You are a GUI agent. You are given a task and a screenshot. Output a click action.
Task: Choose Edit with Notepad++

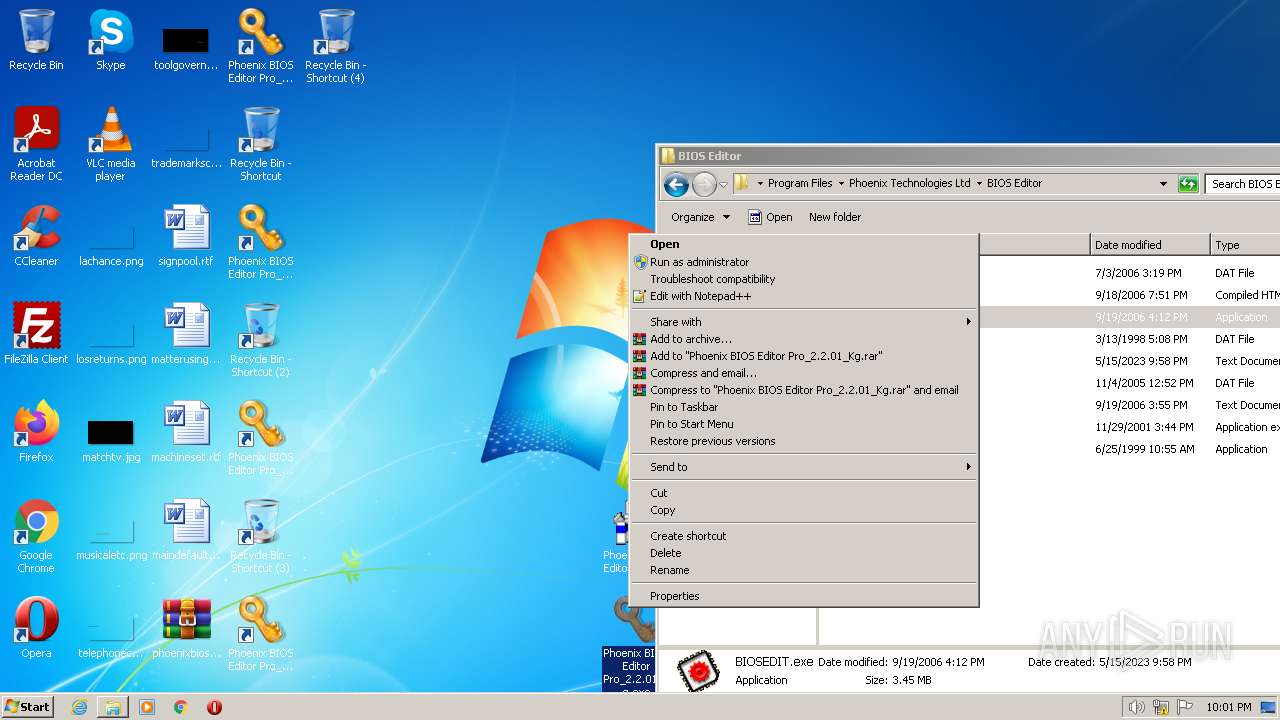804,296
